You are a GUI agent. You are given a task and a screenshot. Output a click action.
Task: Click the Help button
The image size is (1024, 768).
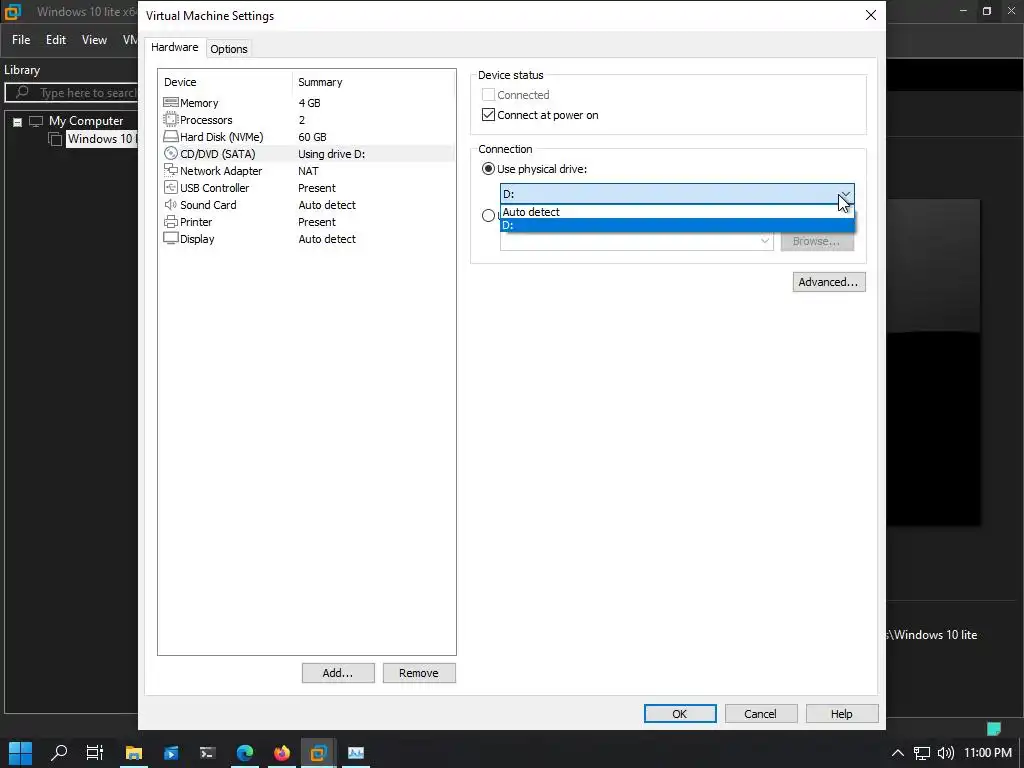pyautogui.click(x=842, y=714)
